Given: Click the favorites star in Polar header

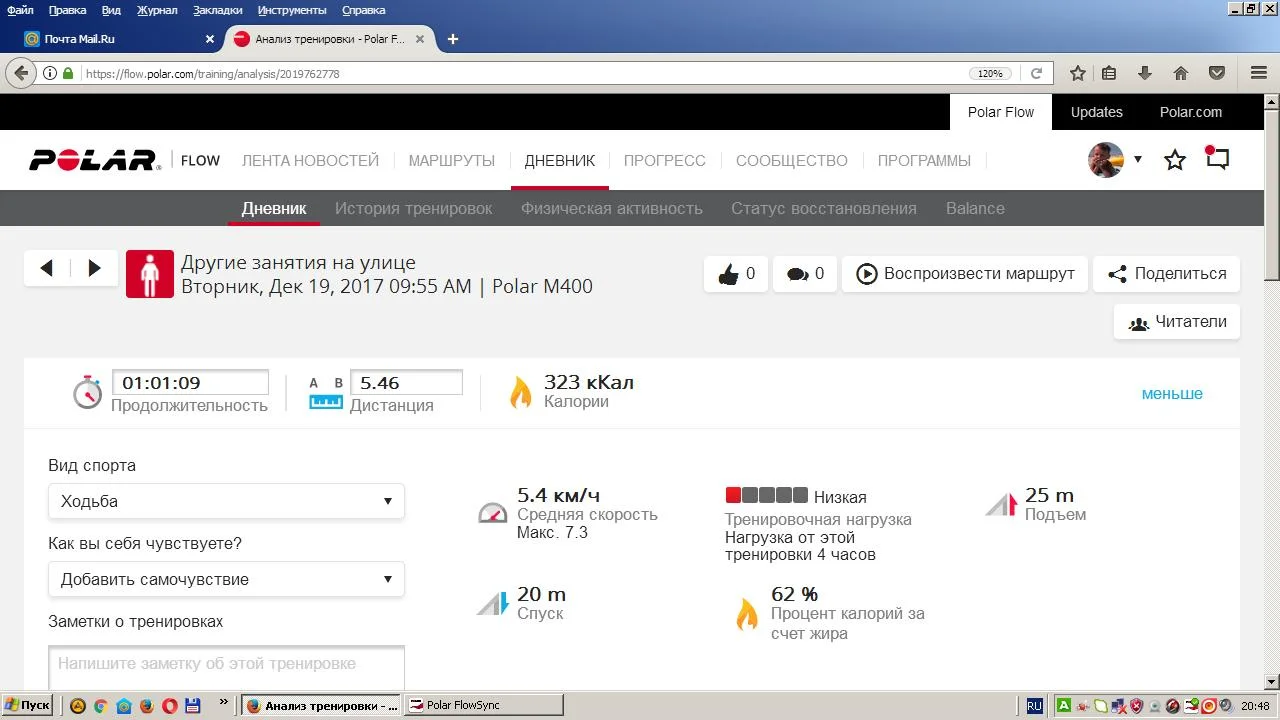Looking at the screenshot, I should (x=1175, y=160).
